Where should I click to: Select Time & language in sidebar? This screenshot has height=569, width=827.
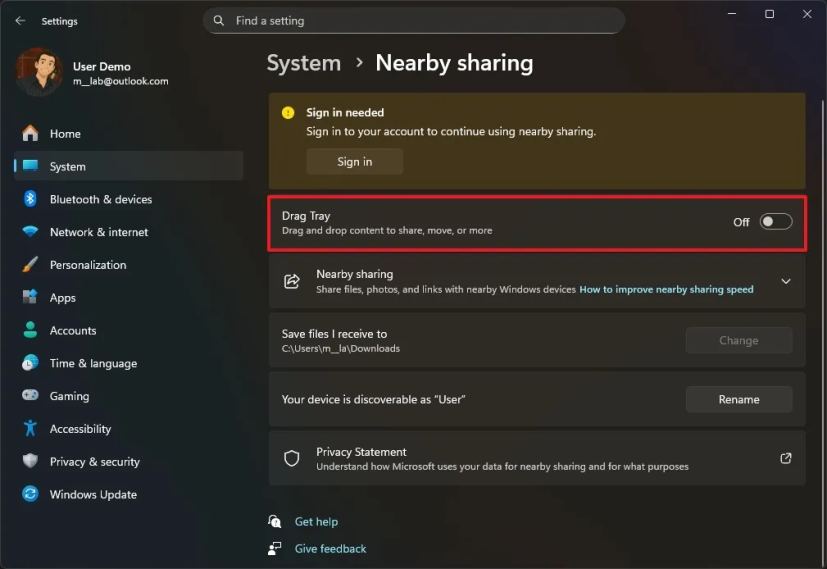tap(93, 364)
